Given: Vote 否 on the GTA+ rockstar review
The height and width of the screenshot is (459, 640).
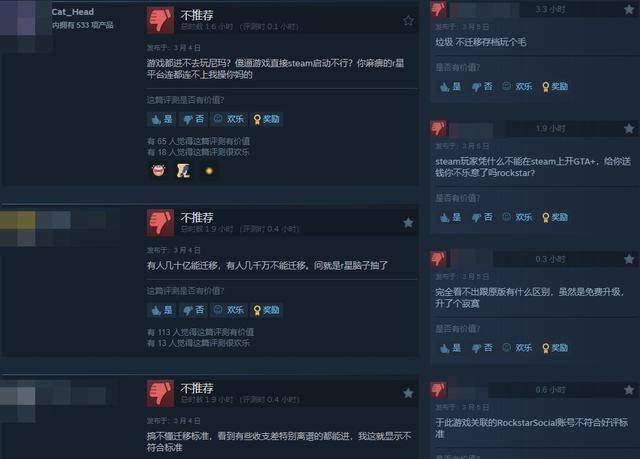Looking at the screenshot, I should click(482, 217).
